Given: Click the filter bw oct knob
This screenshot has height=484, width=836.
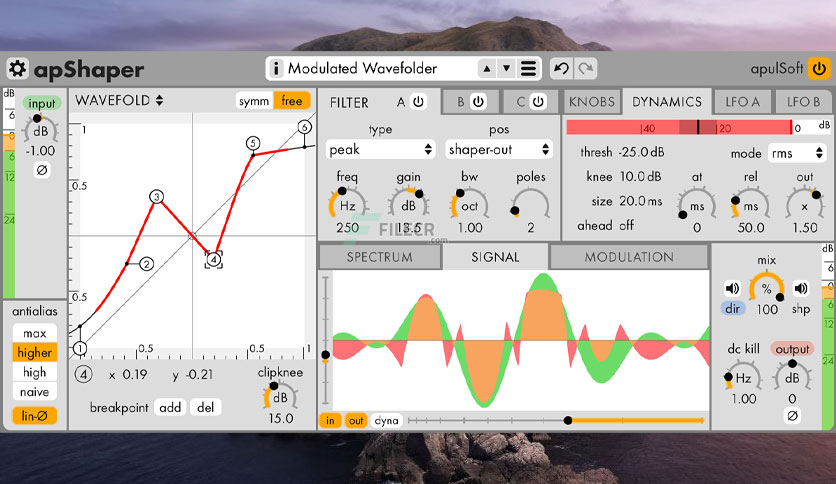Looking at the screenshot, I should coord(470,205).
